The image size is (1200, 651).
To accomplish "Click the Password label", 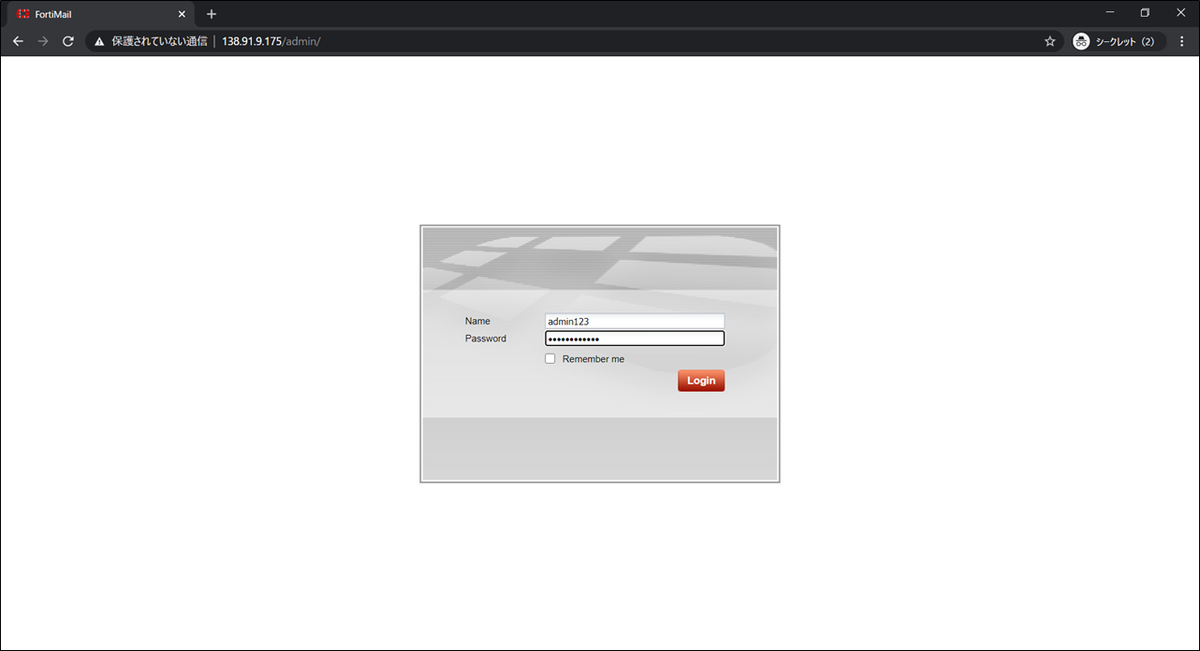I will [486, 338].
